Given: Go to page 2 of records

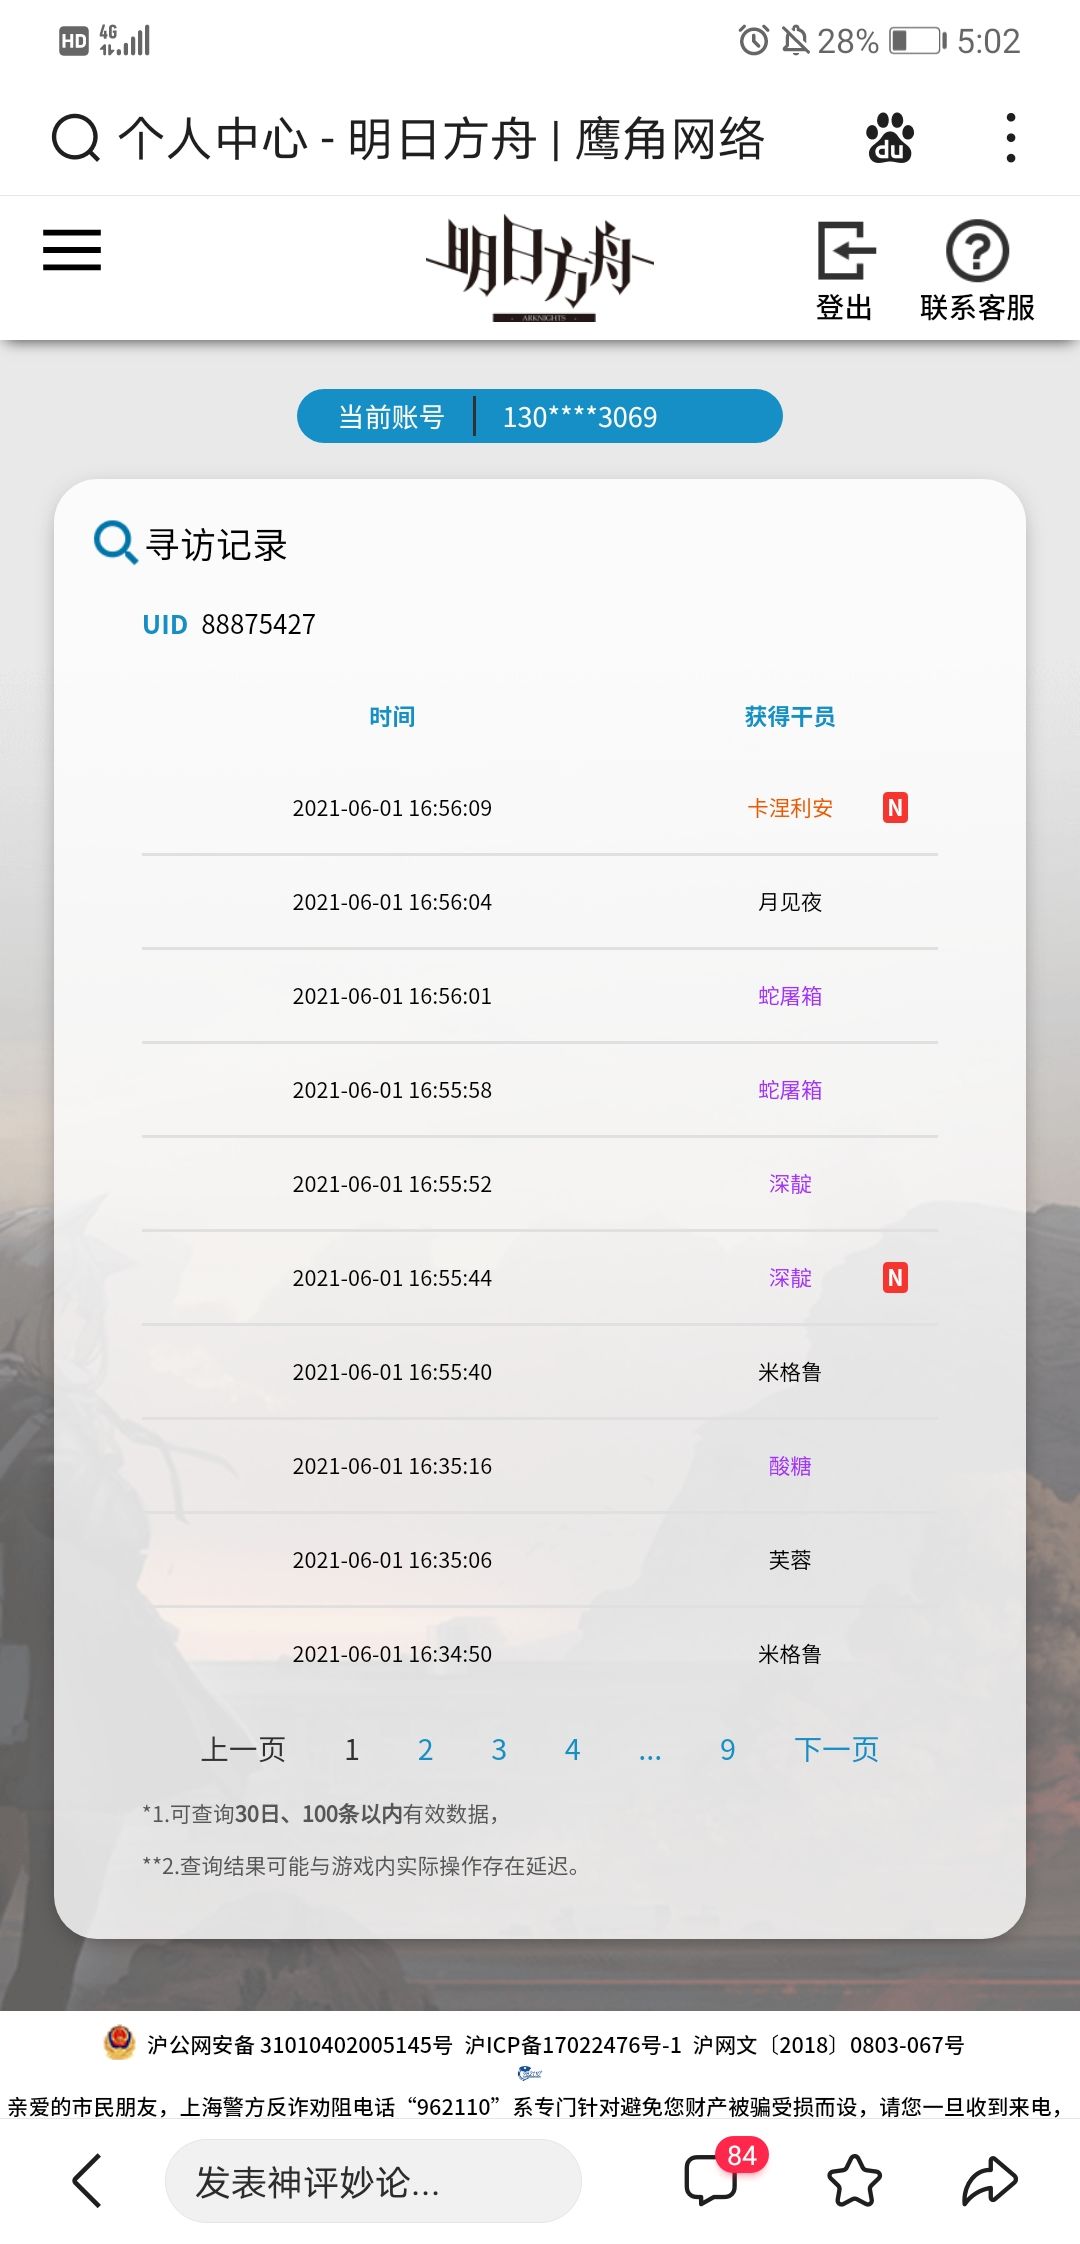Looking at the screenshot, I should [x=425, y=1749].
